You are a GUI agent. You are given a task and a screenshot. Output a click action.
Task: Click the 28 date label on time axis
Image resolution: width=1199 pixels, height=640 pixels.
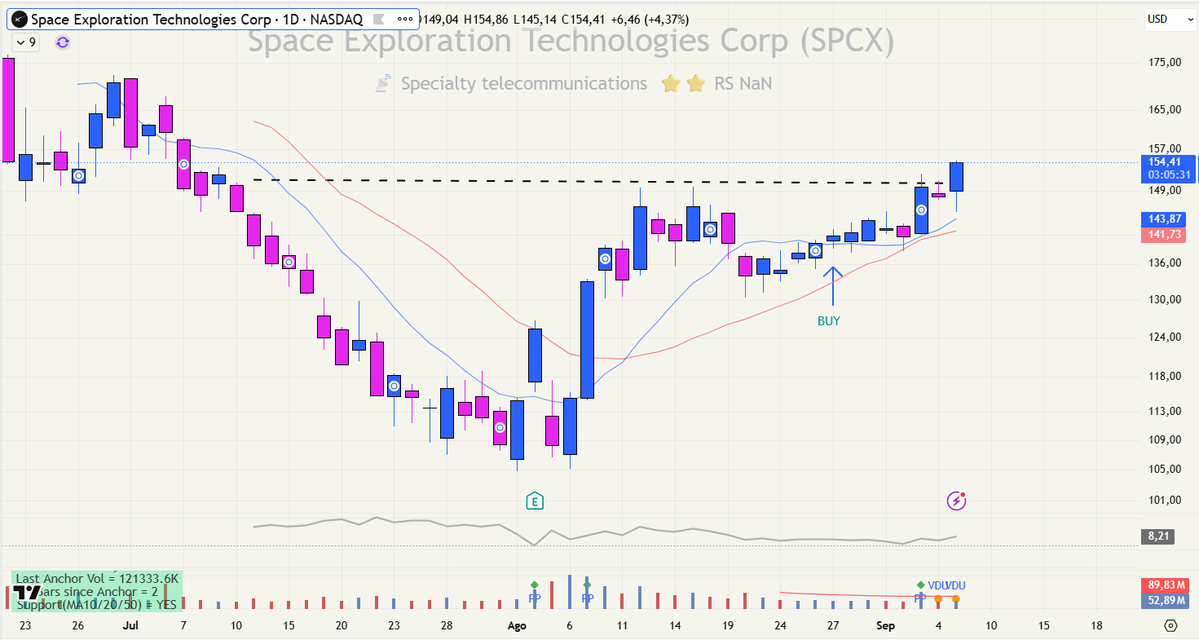click(x=447, y=625)
